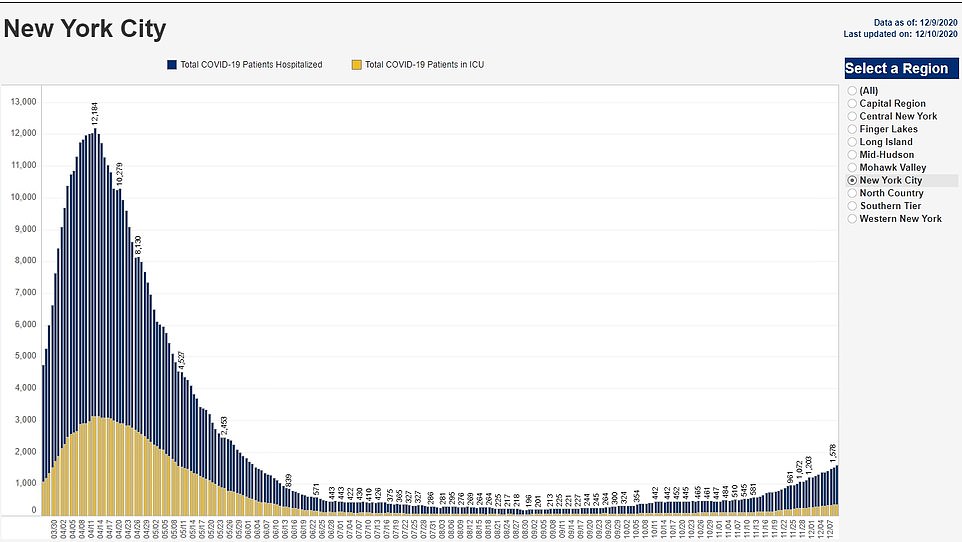Click the 03/30 x-axis date label
Screen dimensions: 962x542
[x=54, y=530]
